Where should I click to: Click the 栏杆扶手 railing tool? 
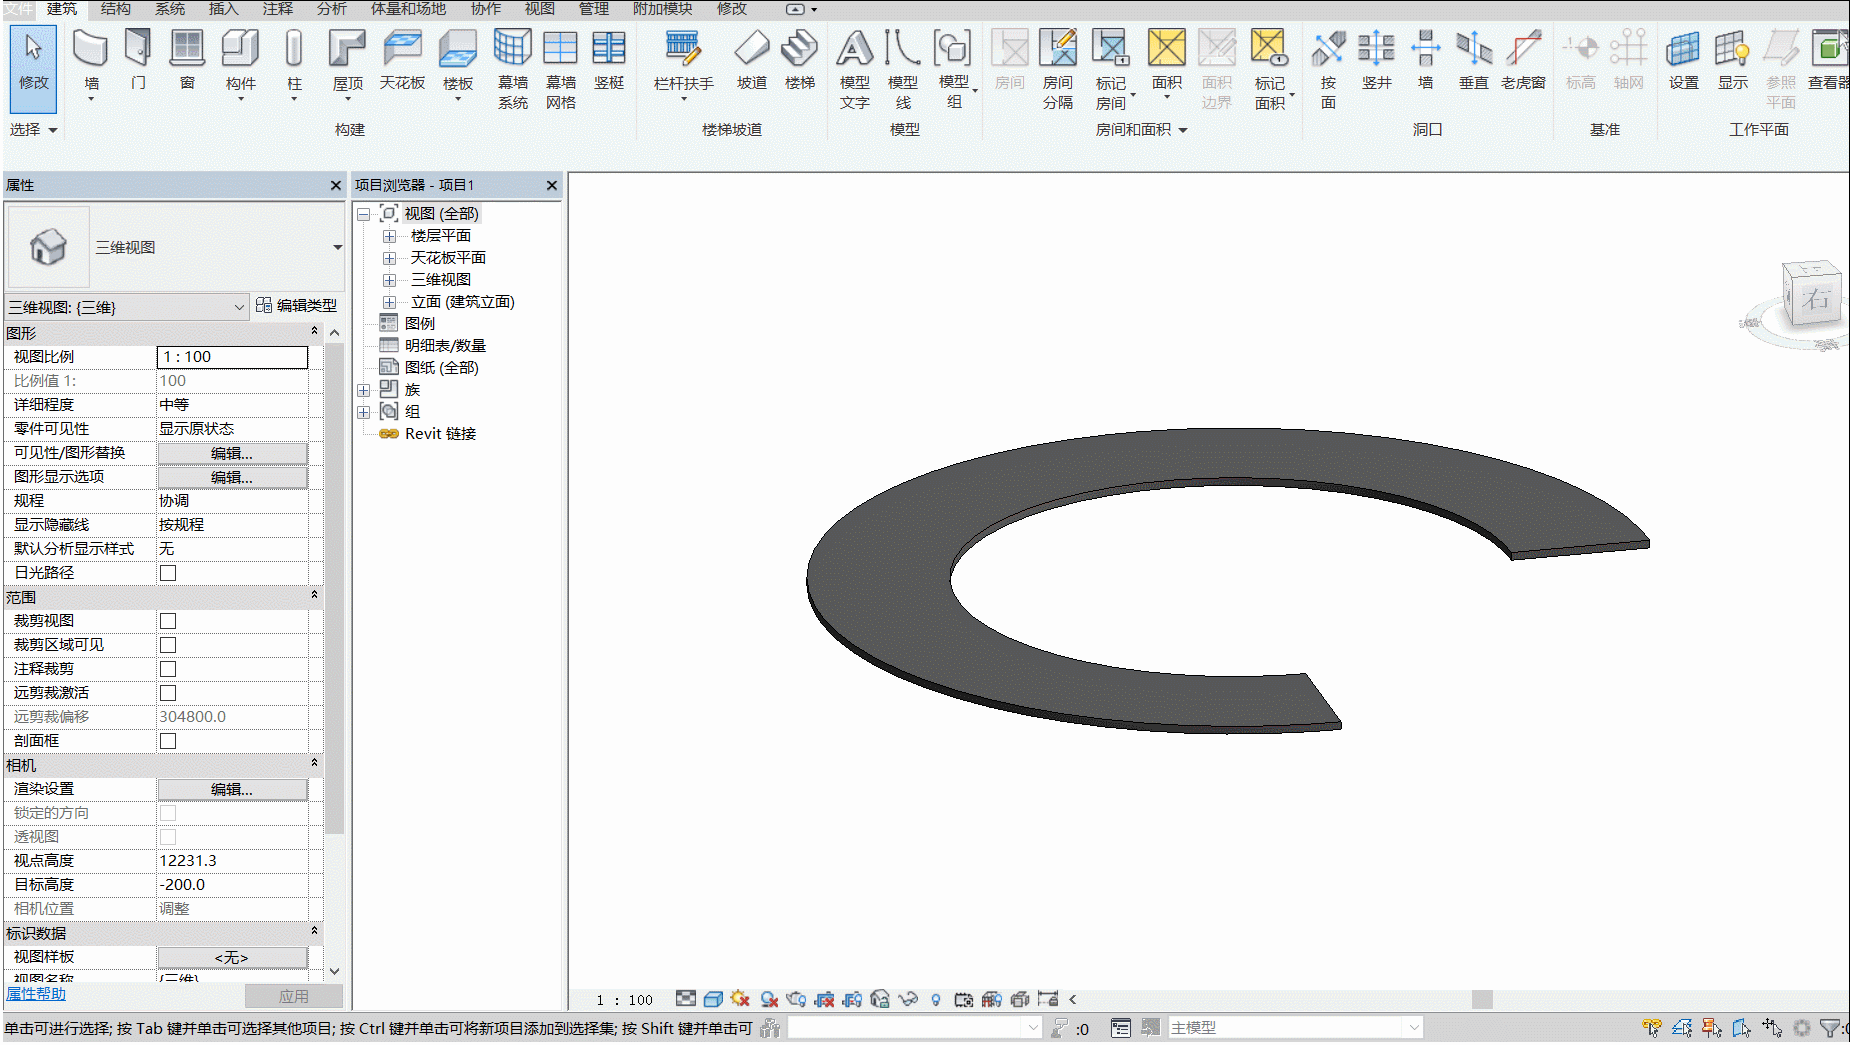click(683, 63)
